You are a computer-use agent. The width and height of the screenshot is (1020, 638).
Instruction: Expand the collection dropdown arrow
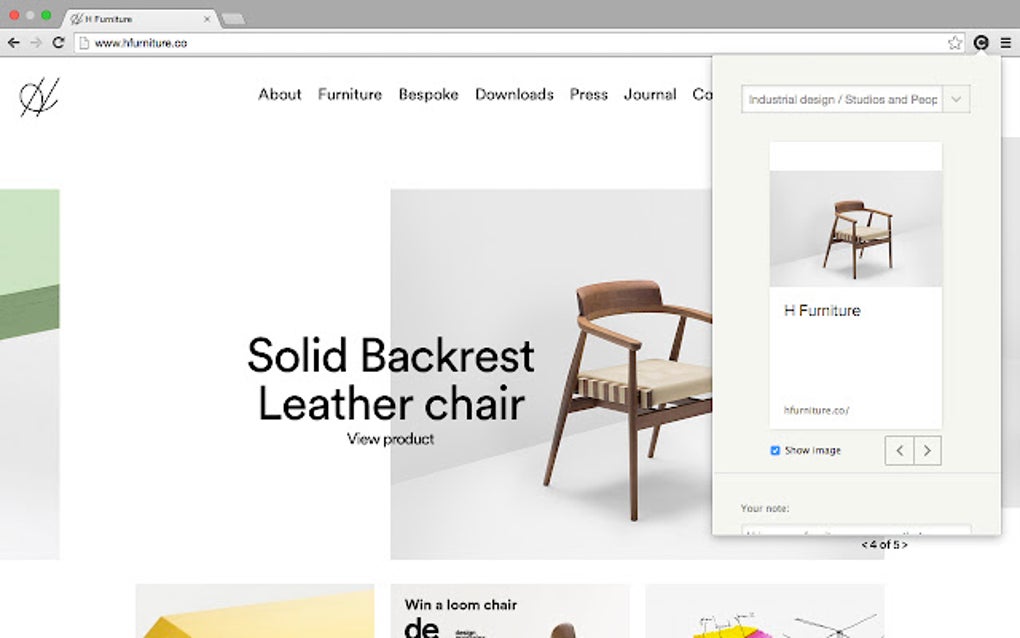point(956,100)
